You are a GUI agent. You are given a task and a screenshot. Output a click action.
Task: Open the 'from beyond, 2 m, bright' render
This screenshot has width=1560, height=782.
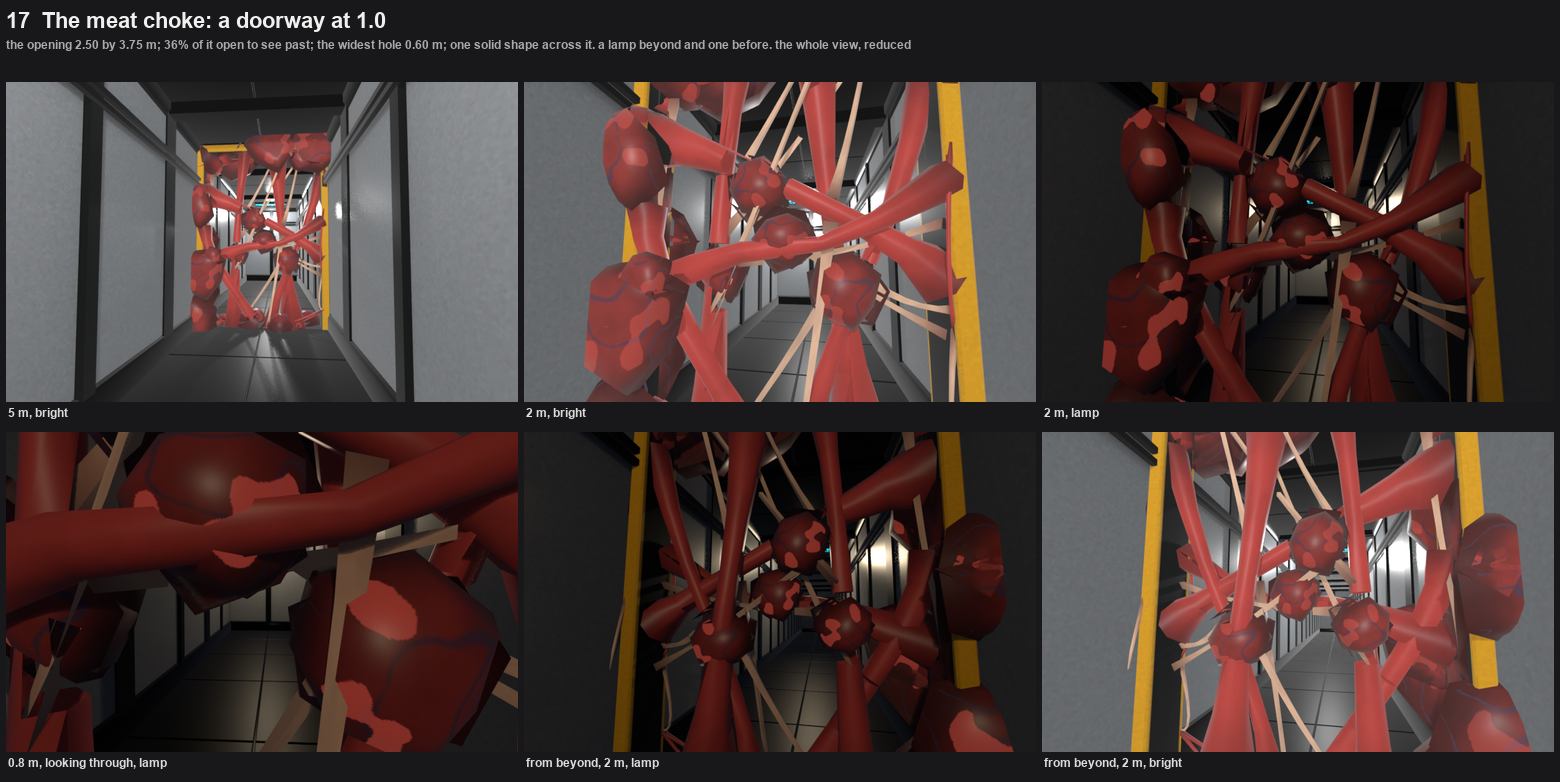[x=1298, y=592]
